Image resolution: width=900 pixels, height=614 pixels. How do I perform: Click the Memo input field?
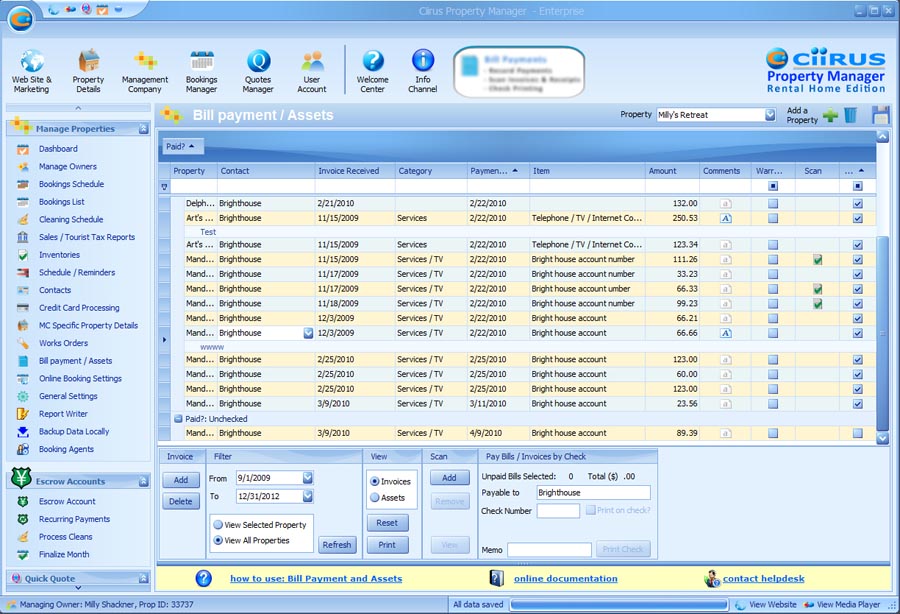click(549, 550)
